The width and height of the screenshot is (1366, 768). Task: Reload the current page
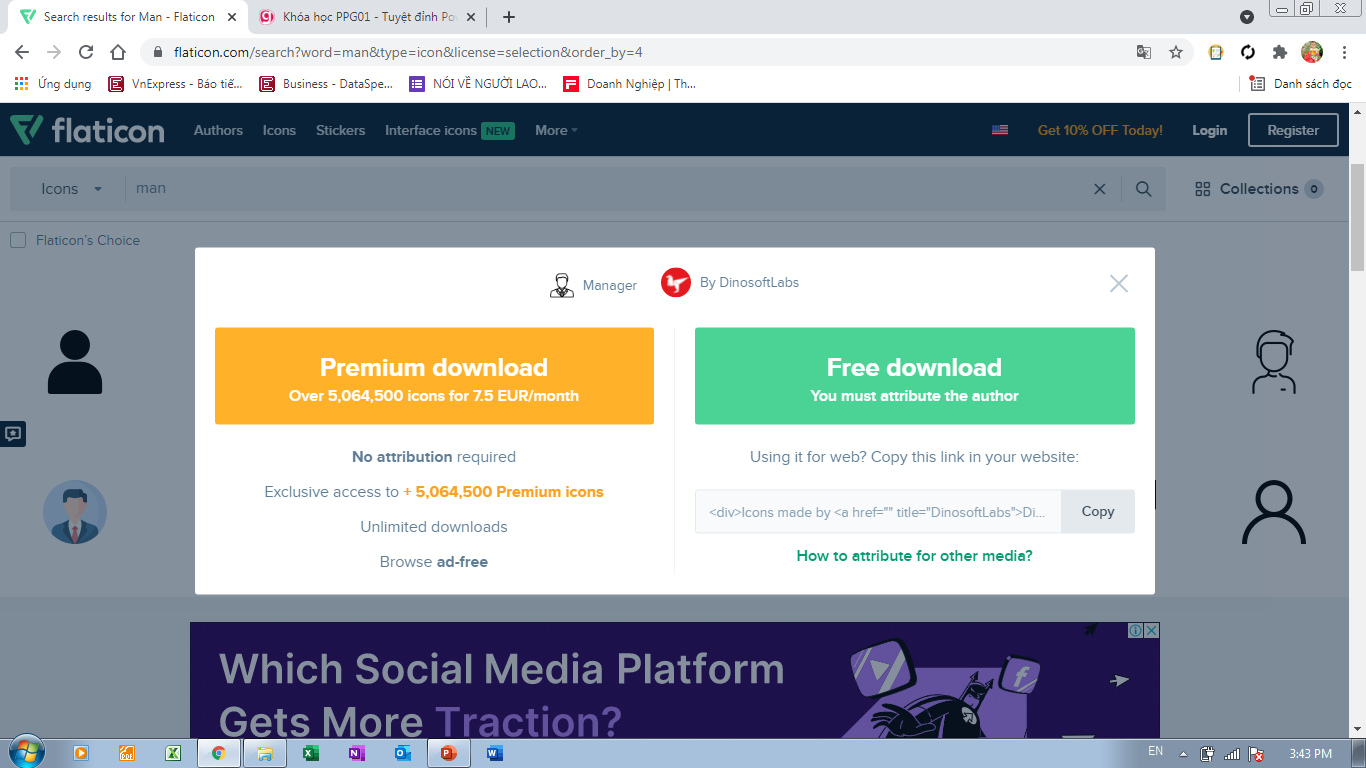(x=86, y=52)
